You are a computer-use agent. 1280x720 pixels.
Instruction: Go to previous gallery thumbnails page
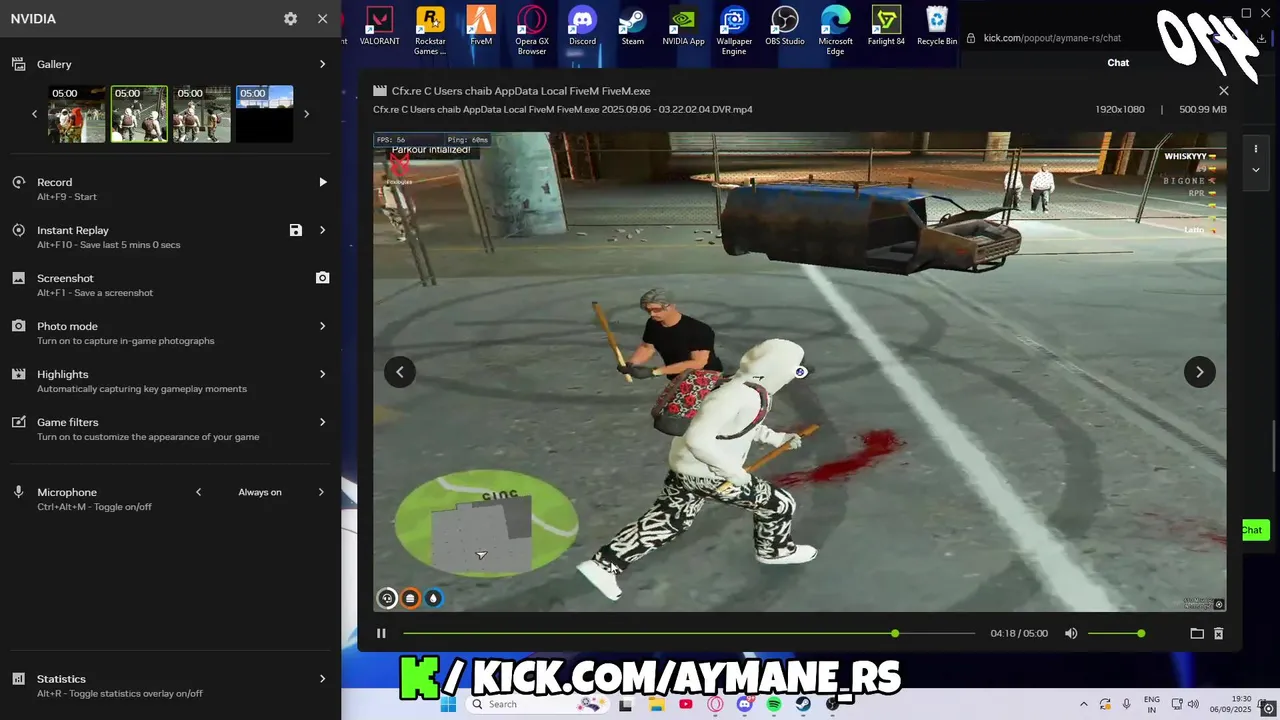(34, 114)
